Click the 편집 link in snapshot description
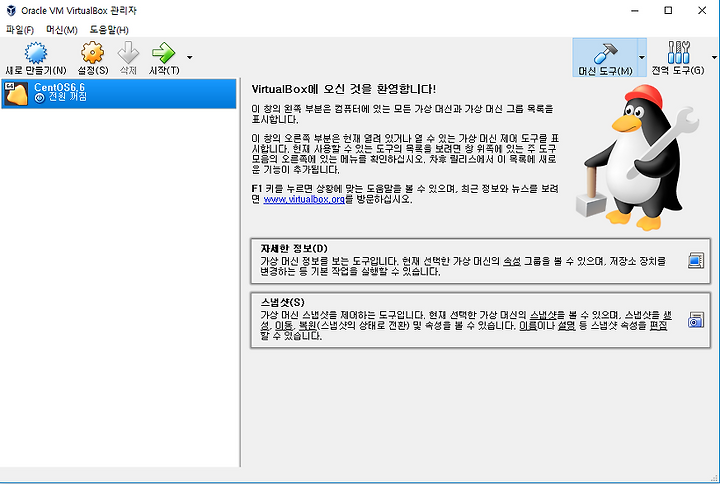 coord(658,326)
